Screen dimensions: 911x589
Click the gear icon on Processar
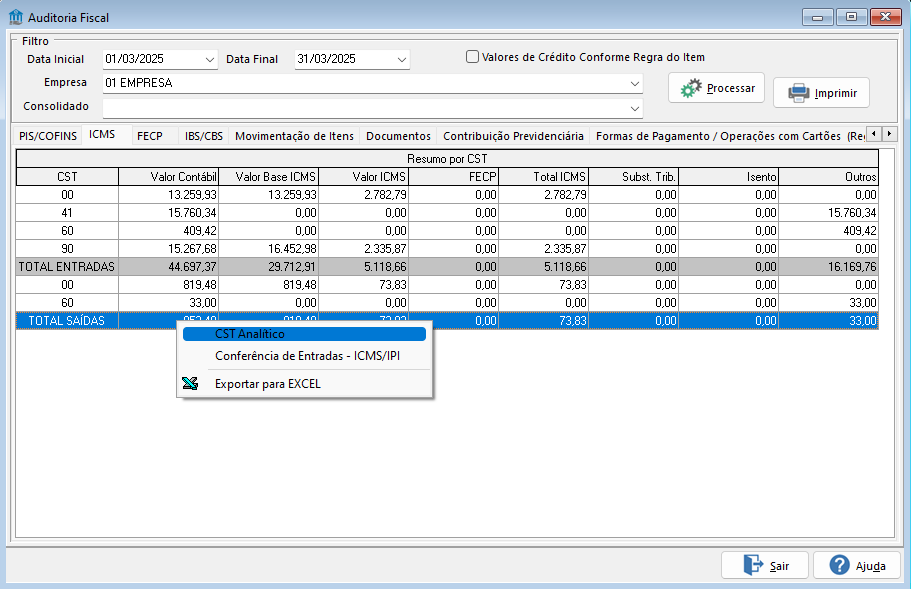point(691,88)
